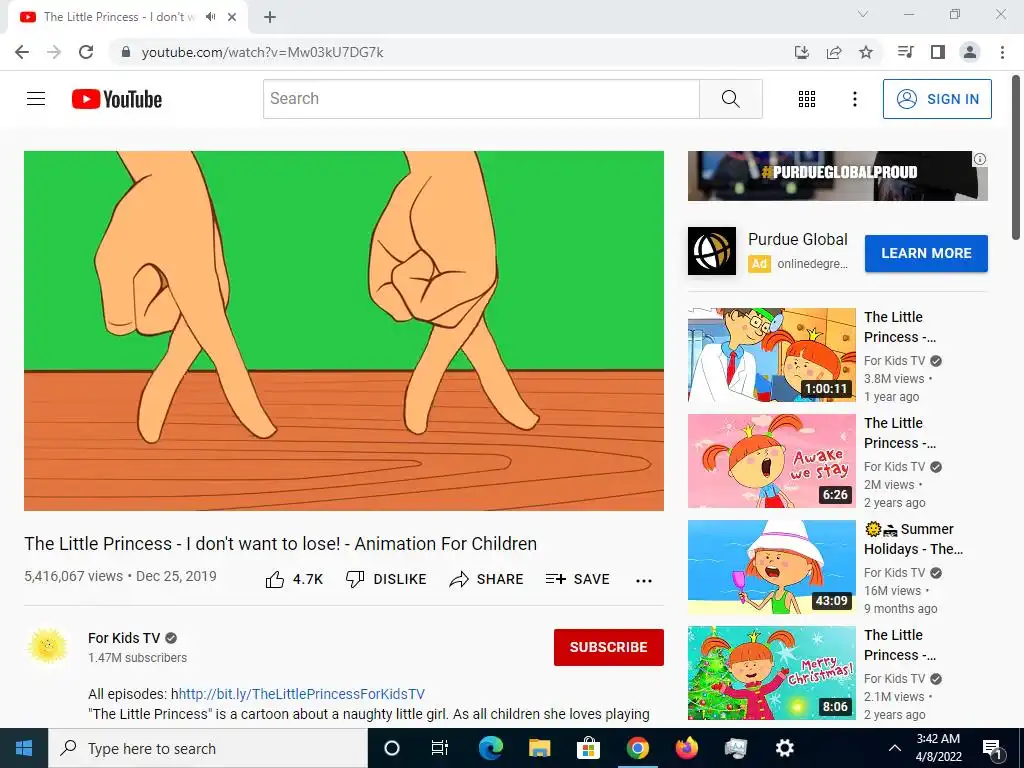The width and height of the screenshot is (1024, 768).
Task: Click the install app icon in address bar
Action: [x=801, y=52]
